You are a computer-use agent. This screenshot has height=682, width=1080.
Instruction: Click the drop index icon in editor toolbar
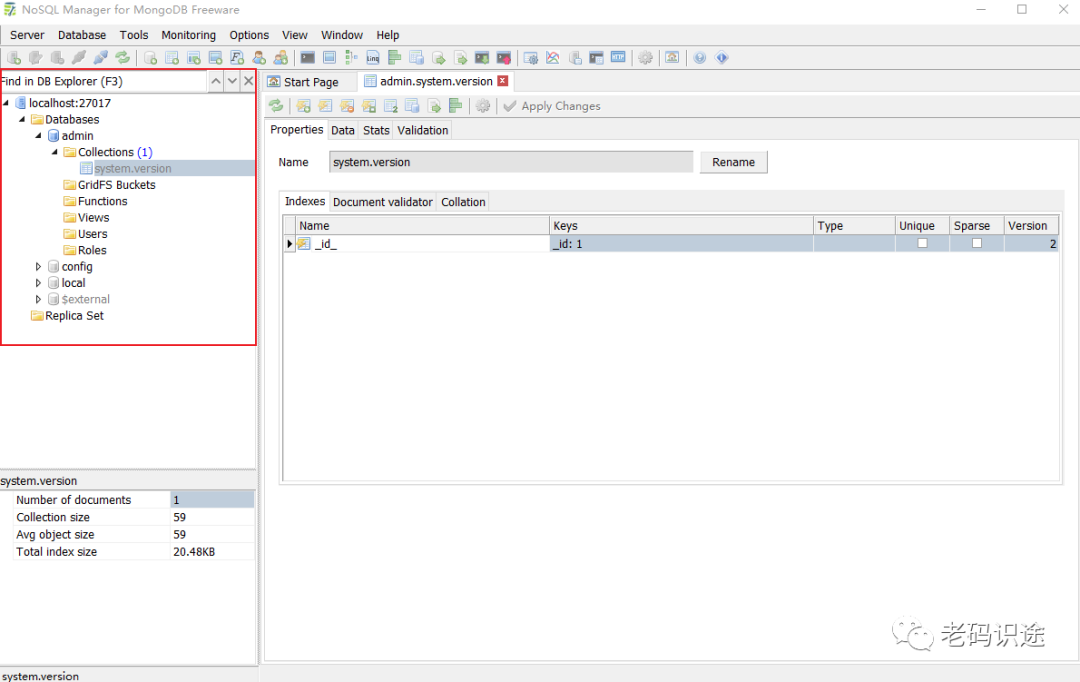pyautogui.click(x=347, y=106)
